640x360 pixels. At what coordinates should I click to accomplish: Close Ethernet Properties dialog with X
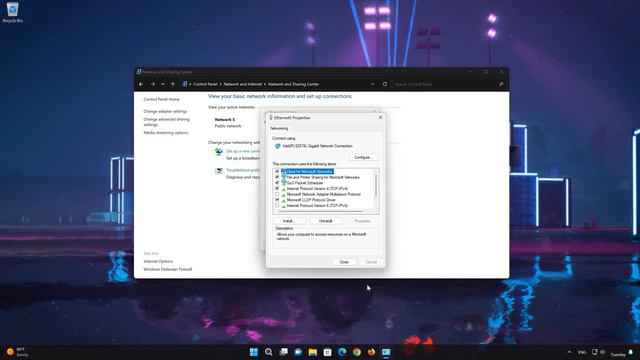click(x=380, y=117)
